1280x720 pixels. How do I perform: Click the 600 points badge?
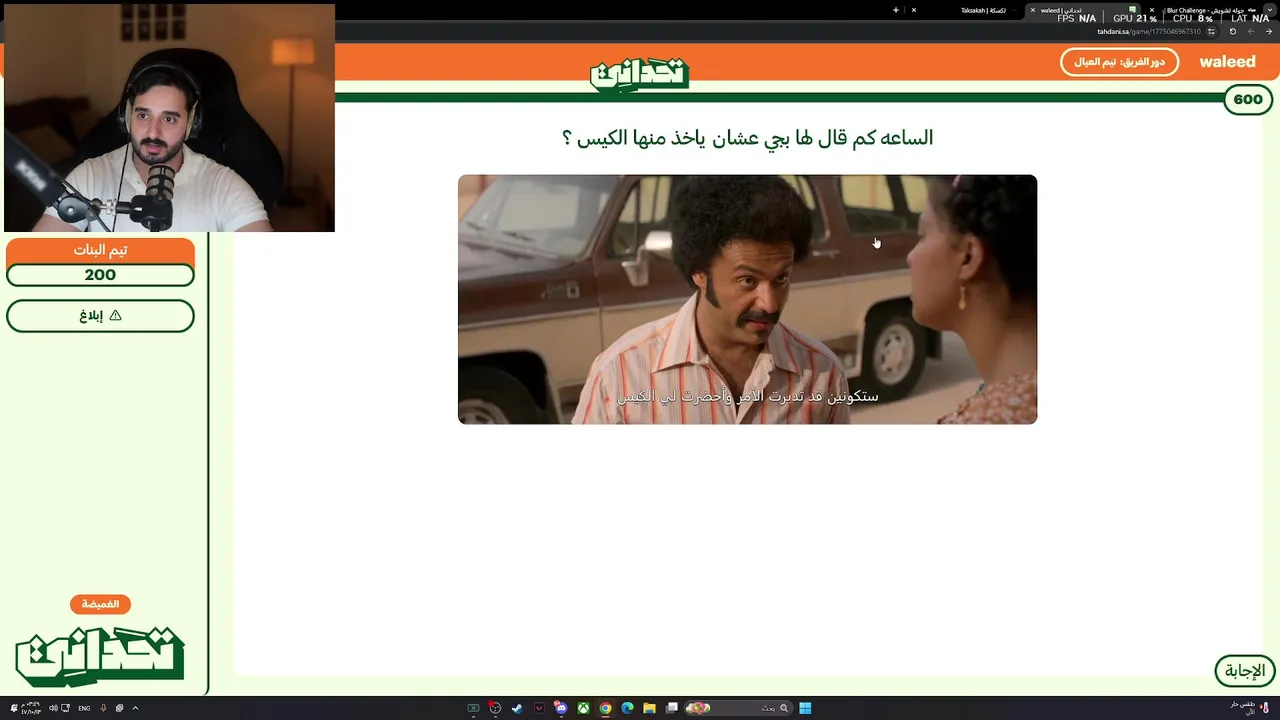[x=1248, y=100]
